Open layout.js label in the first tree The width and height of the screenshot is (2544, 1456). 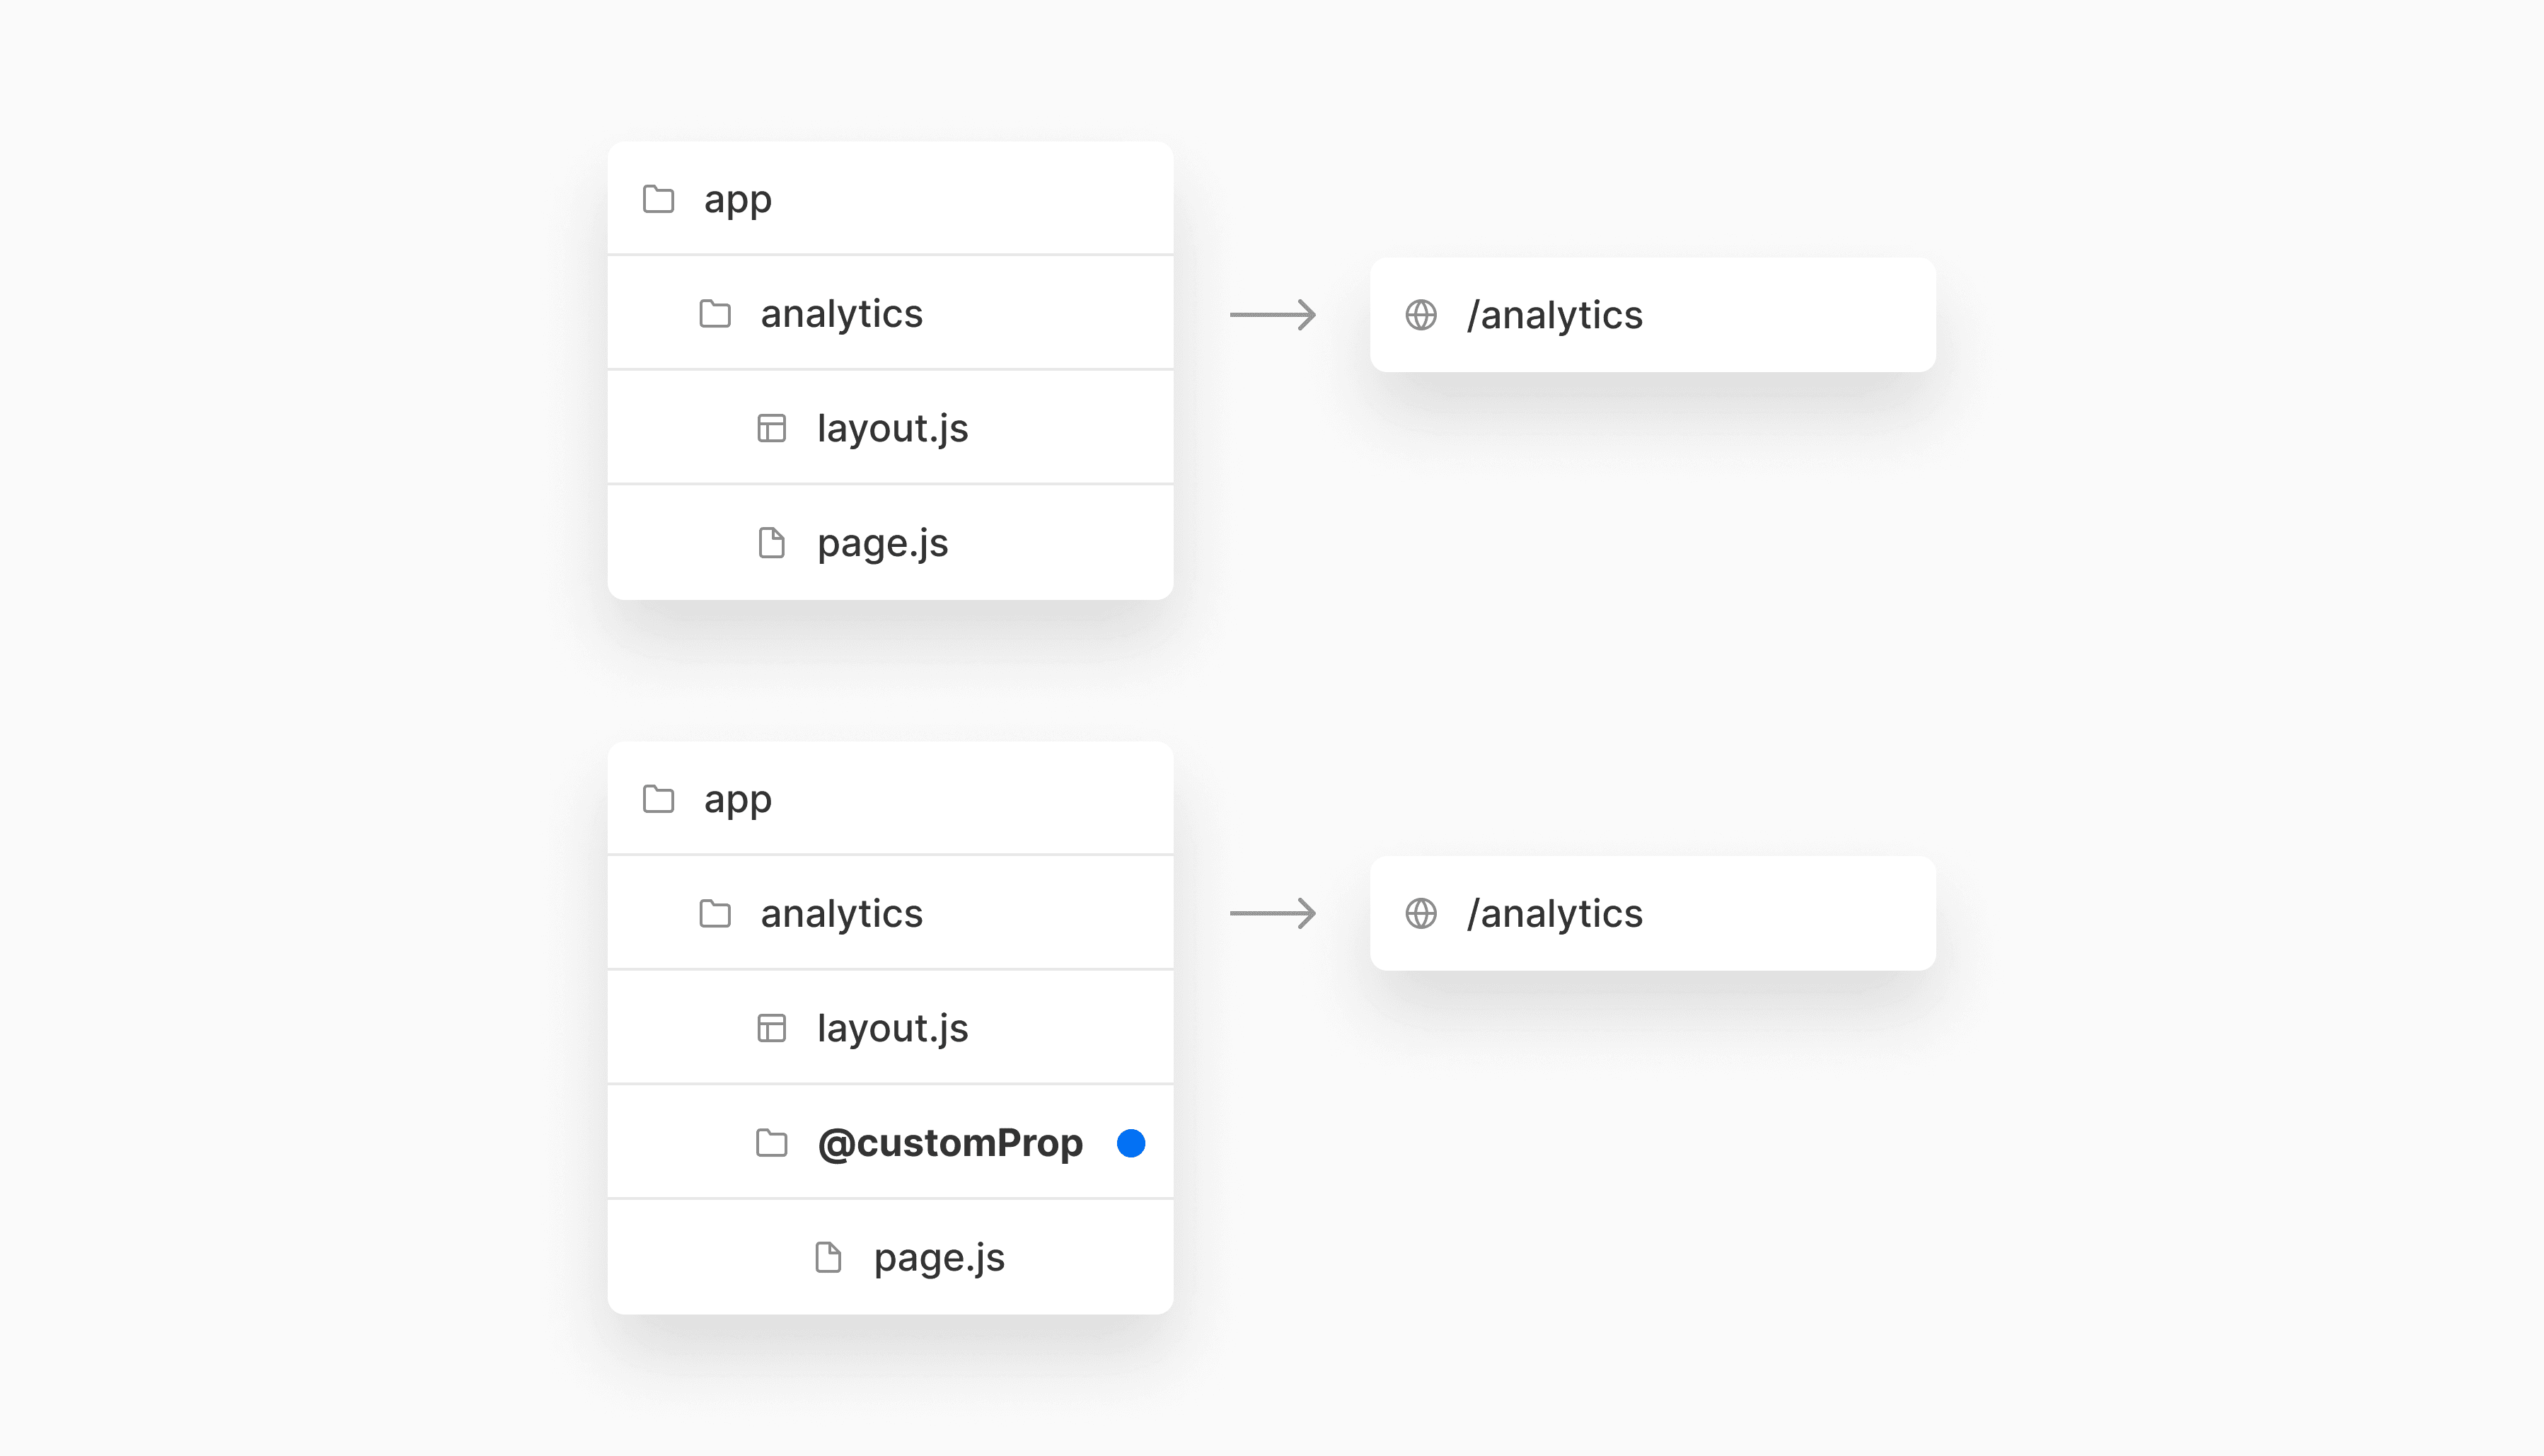[892, 429]
